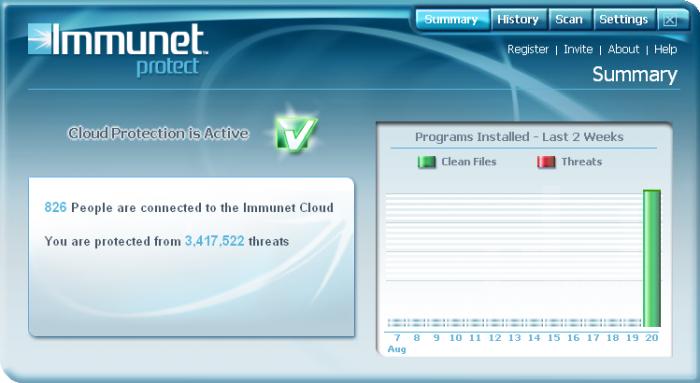Click the red Threats legend icon
This screenshot has height=383, width=700.
546,162
